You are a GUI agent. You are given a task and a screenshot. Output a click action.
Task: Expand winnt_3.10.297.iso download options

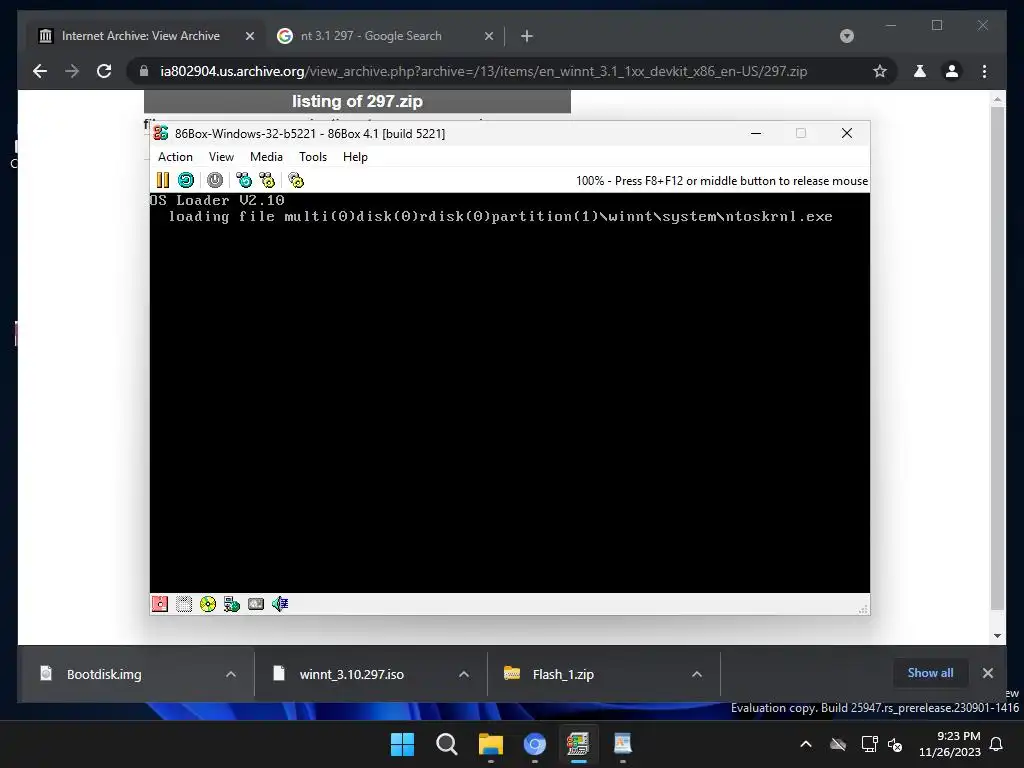[x=464, y=674]
